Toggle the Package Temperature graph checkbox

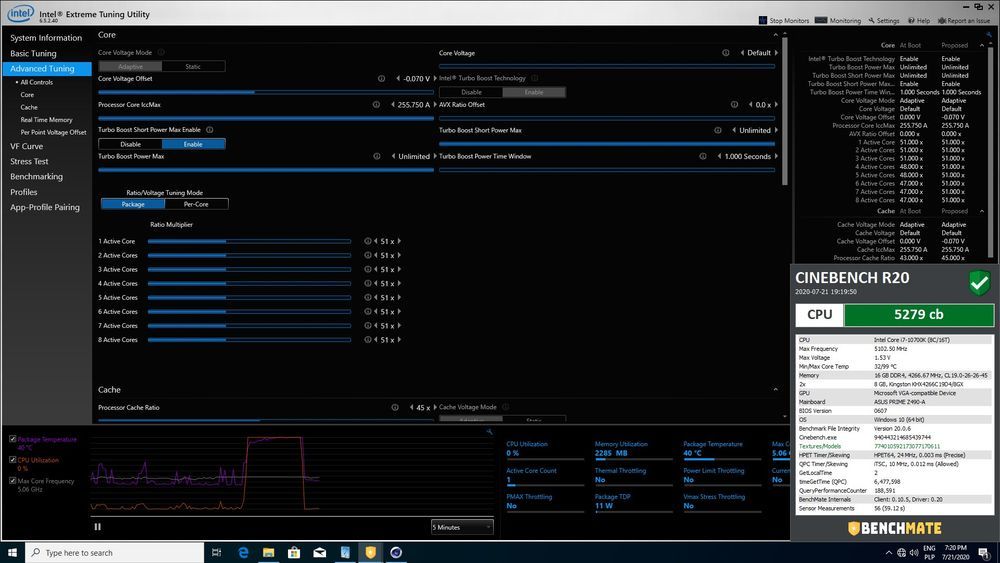point(12,439)
